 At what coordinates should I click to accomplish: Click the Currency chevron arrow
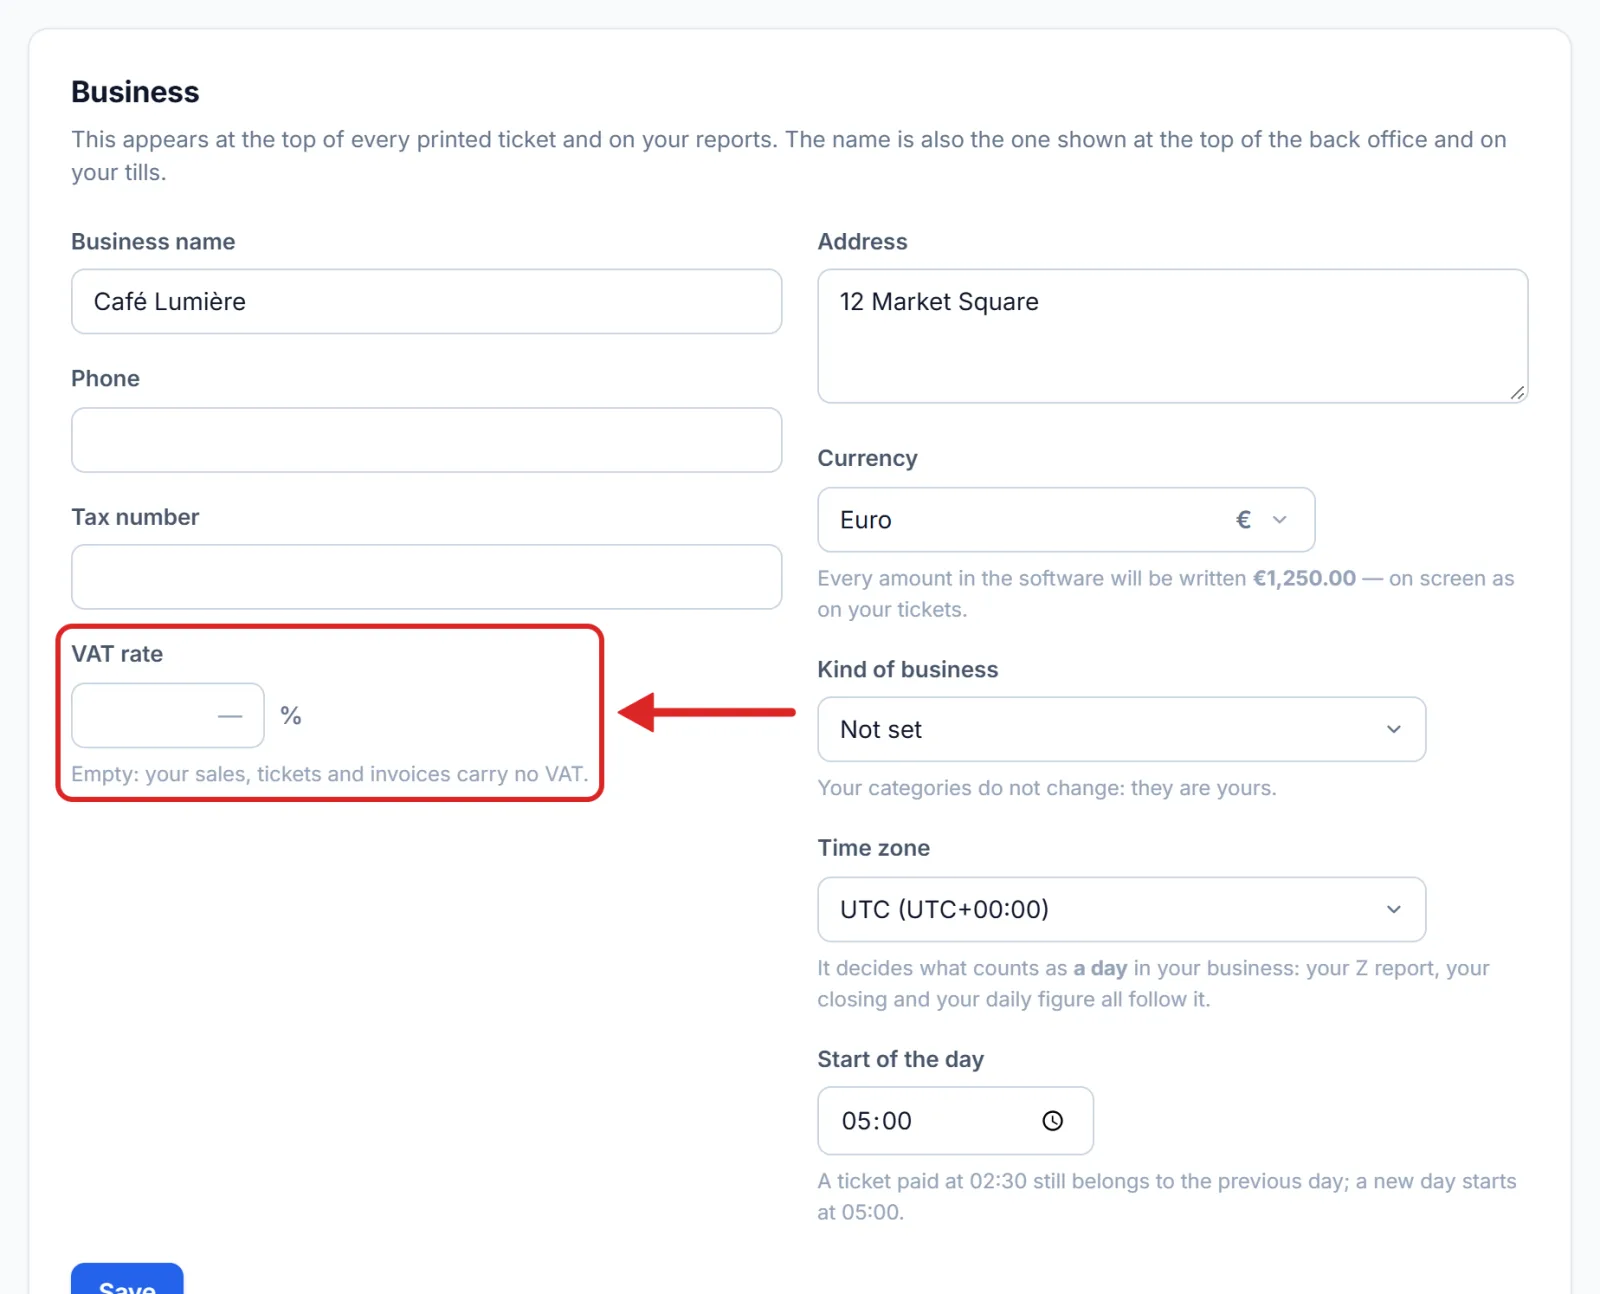1279,520
